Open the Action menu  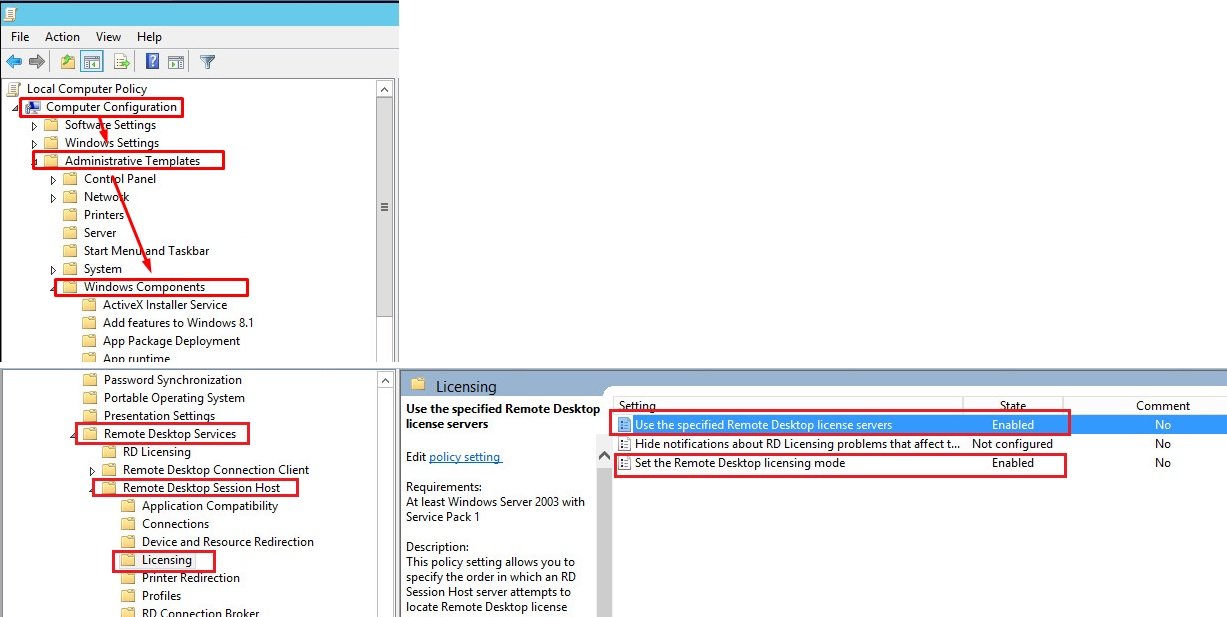(x=62, y=37)
